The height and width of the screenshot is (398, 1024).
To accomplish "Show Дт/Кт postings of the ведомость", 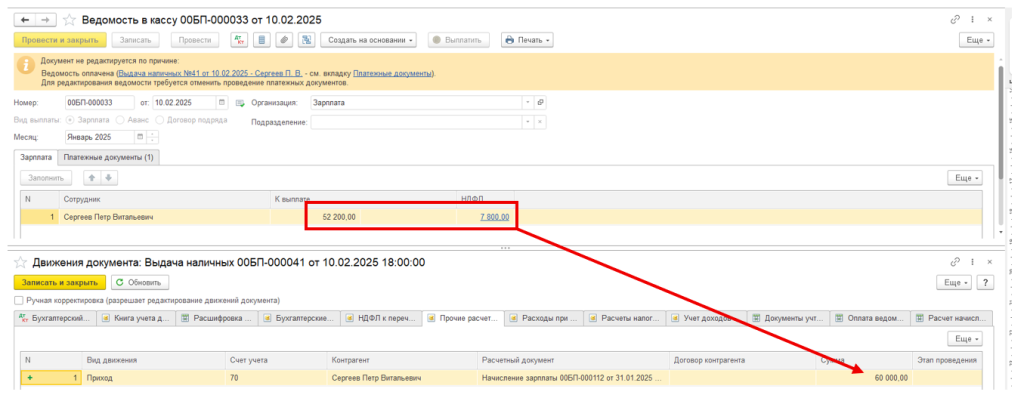I will [240, 40].
